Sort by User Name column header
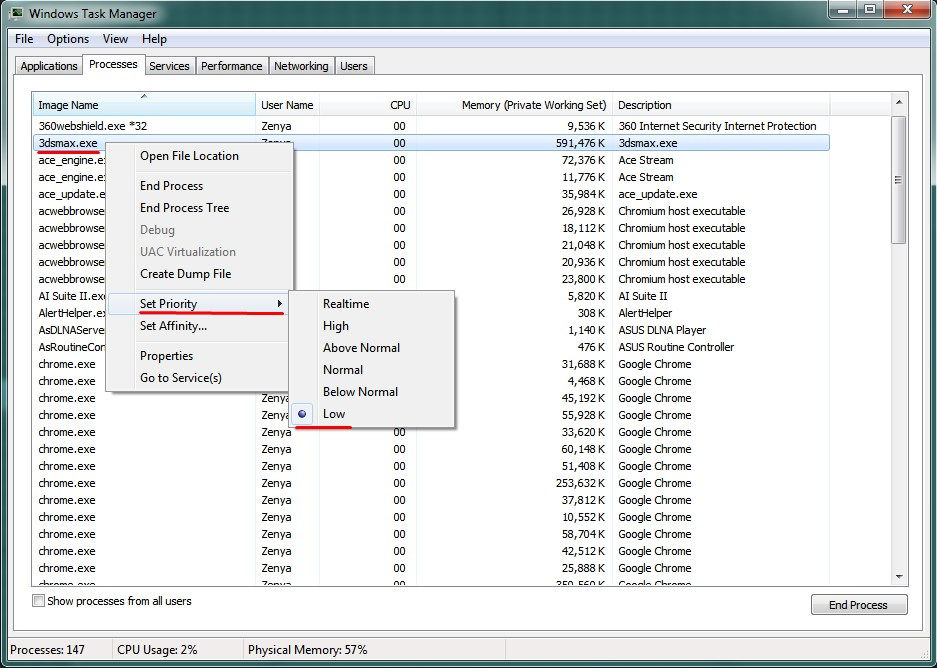937x668 pixels. click(287, 105)
